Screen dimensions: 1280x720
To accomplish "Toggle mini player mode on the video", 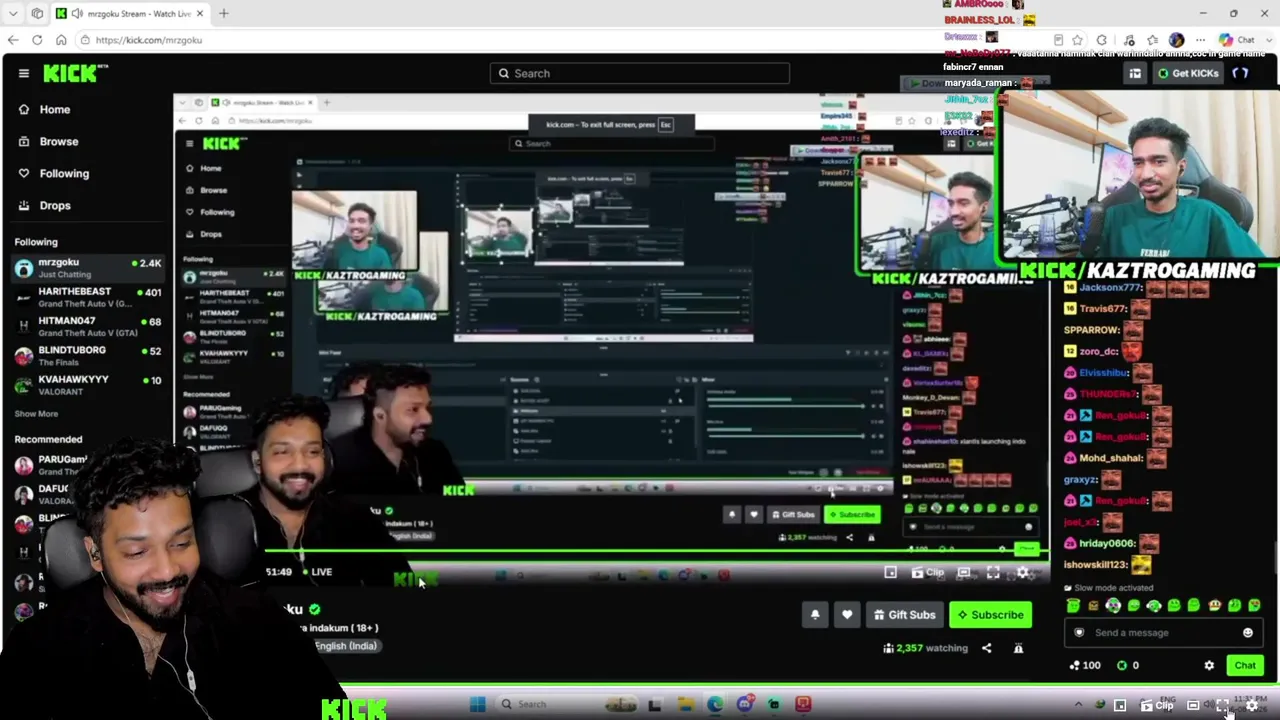I will (x=891, y=573).
